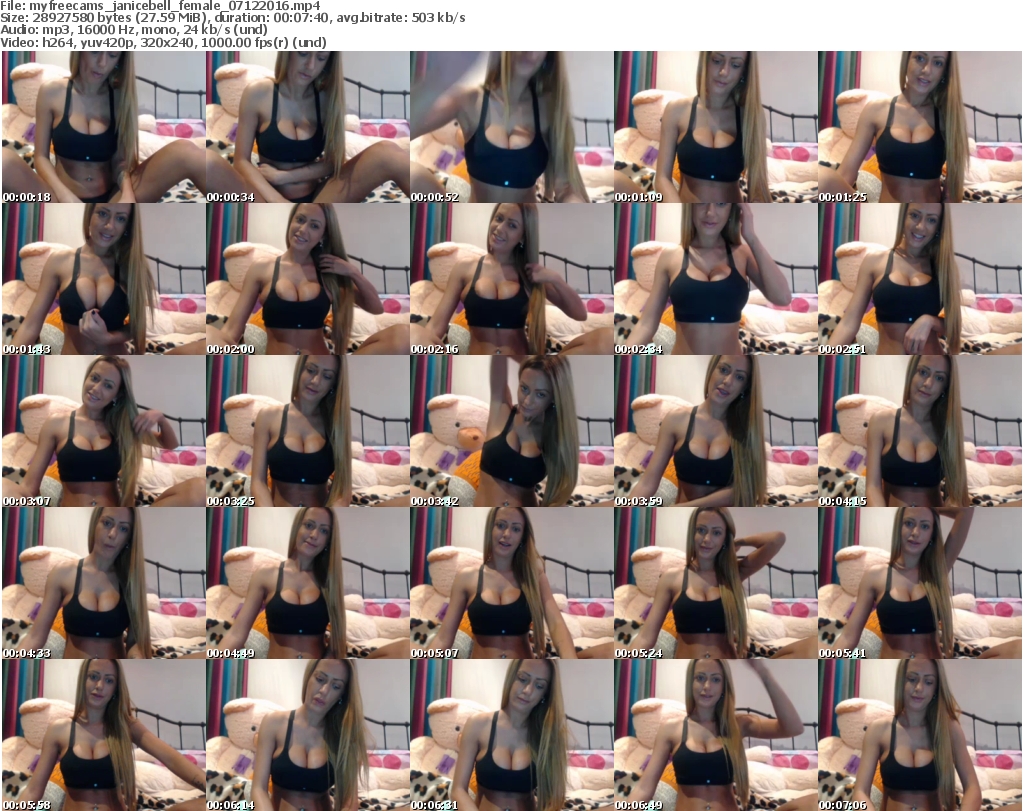Click the 'File:' name header line
1024x811 pixels.
(161, 6)
